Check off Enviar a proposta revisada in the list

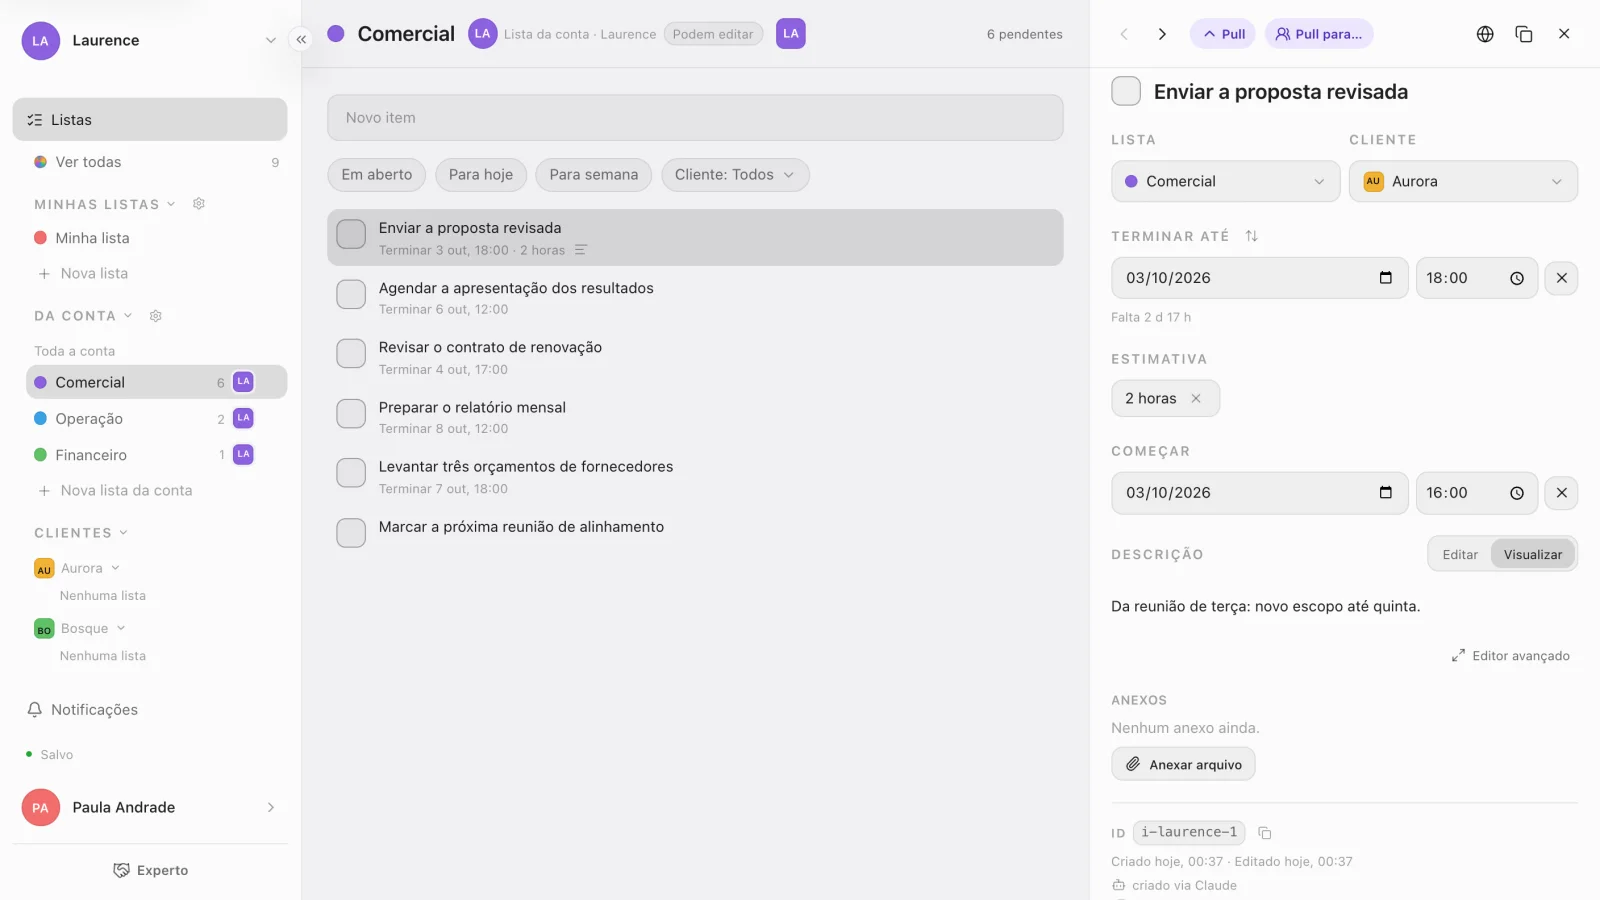tap(351, 234)
